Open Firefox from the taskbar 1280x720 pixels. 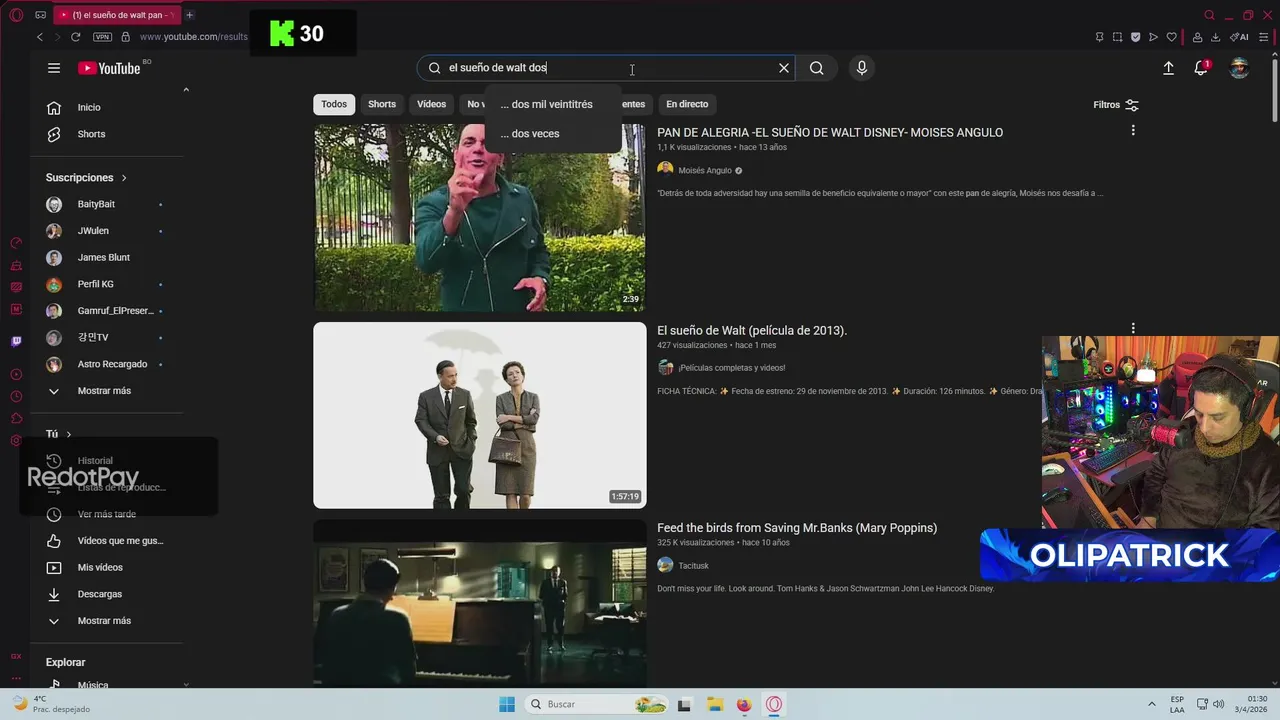coord(744,704)
